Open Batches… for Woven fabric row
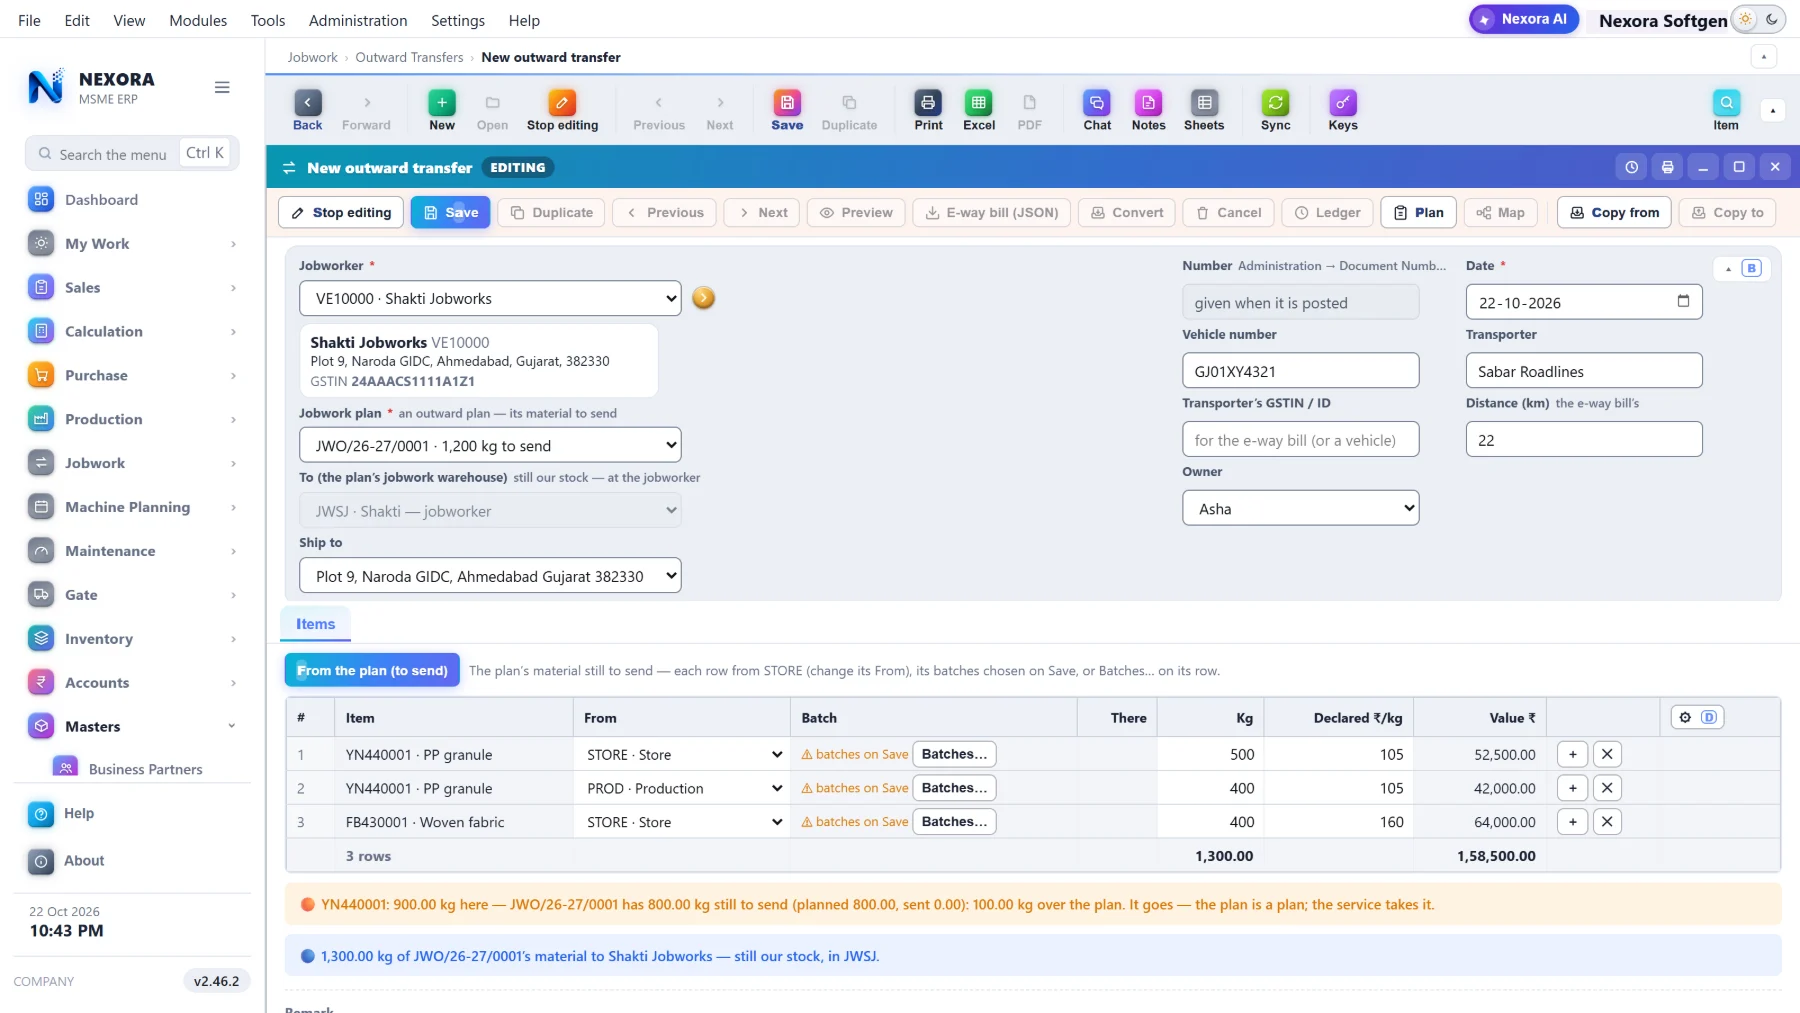This screenshot has width=1800, height=1013. click(x=954, y=821)
